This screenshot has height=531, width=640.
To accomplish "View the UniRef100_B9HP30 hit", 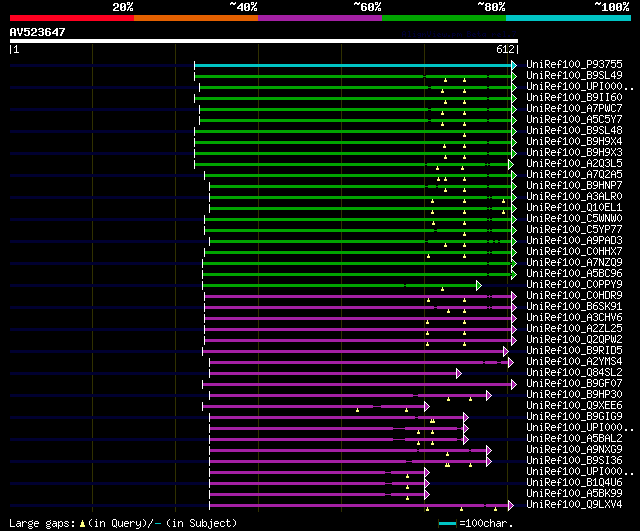I will pos(574,395).
